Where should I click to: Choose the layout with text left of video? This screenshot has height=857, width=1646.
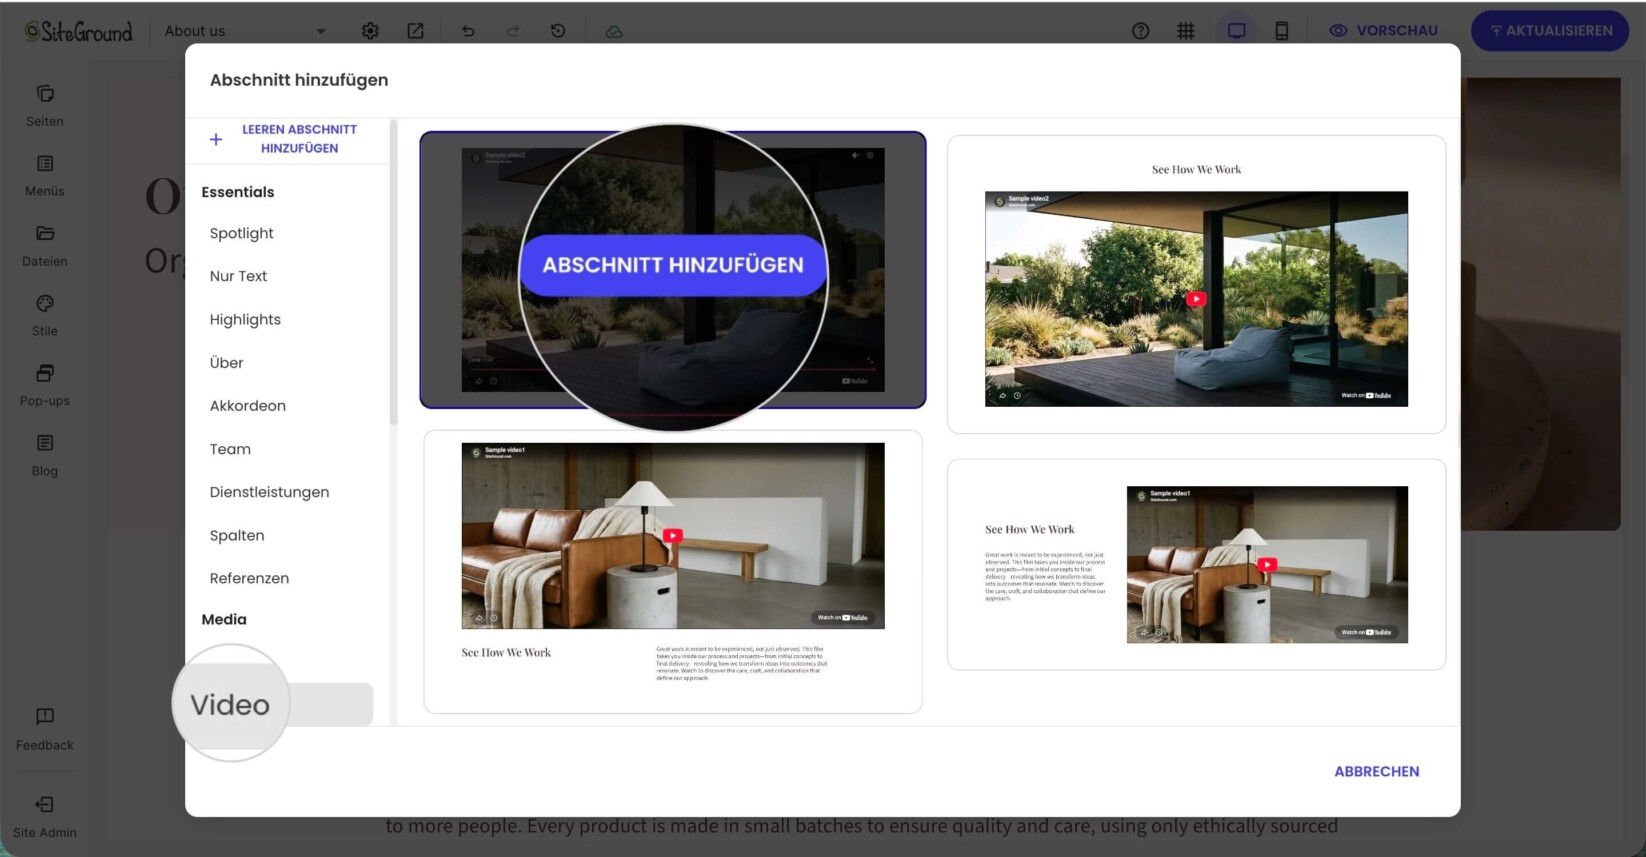pos(1196,565)
